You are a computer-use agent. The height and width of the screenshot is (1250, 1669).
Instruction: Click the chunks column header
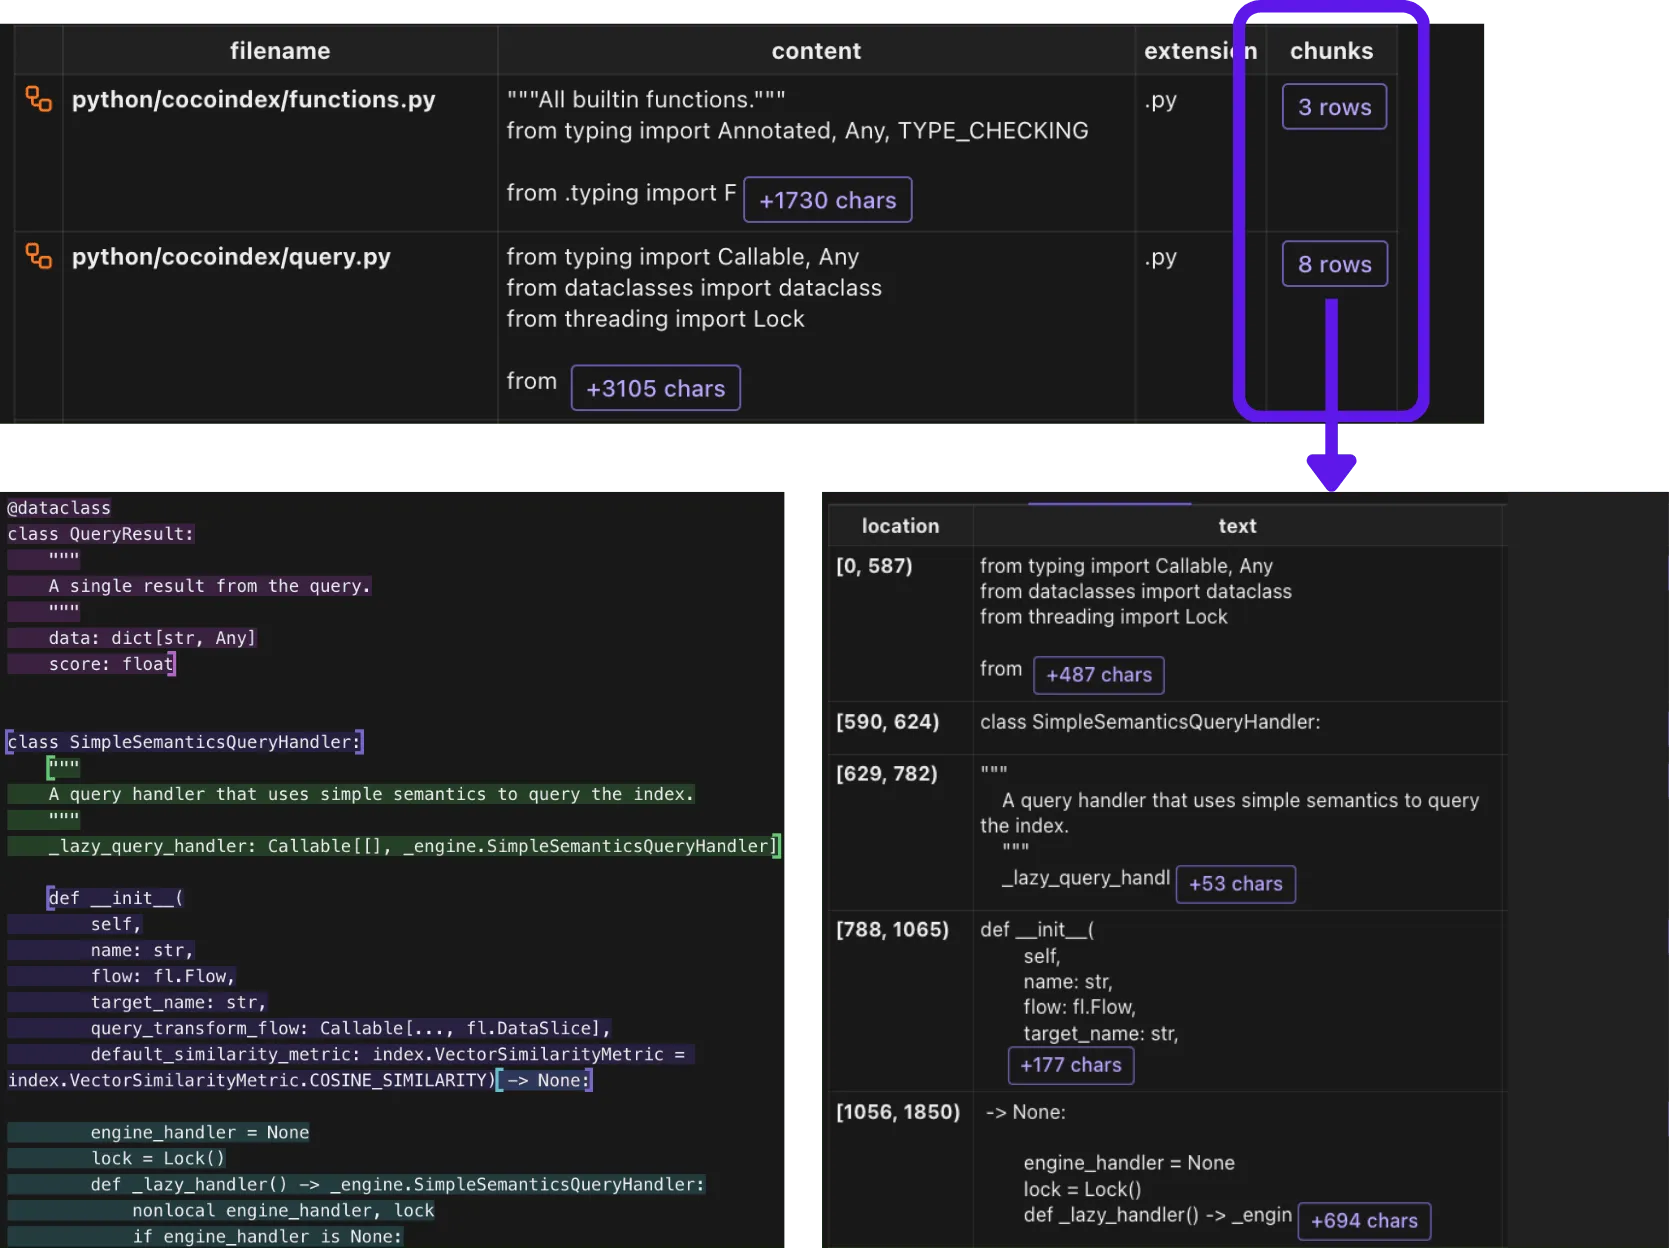point(1331,51)
